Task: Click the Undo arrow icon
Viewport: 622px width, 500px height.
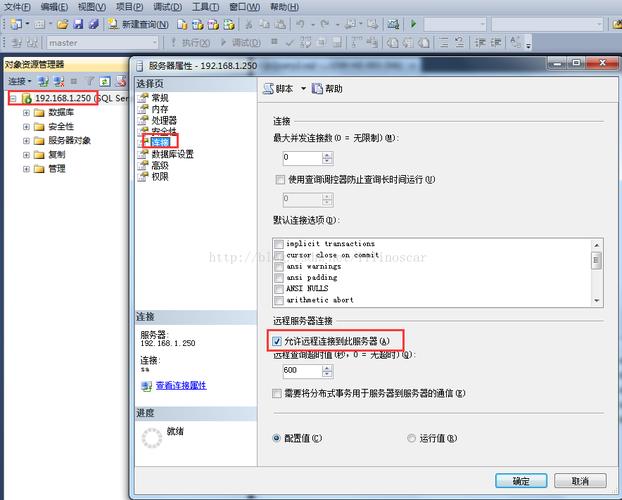Action: [300, 24]
